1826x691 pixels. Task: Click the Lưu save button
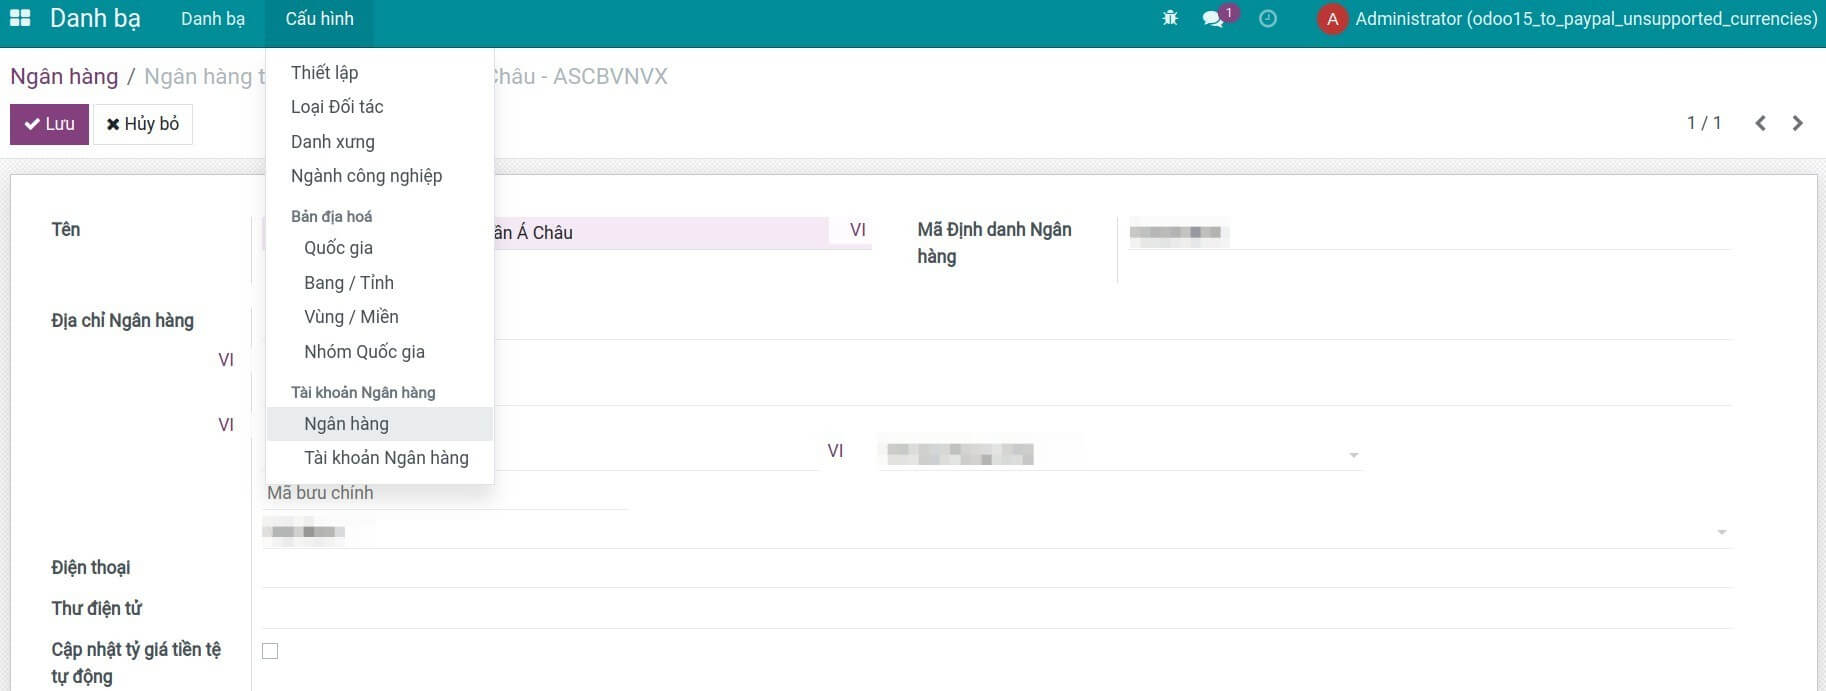click(x=50, y=124)
